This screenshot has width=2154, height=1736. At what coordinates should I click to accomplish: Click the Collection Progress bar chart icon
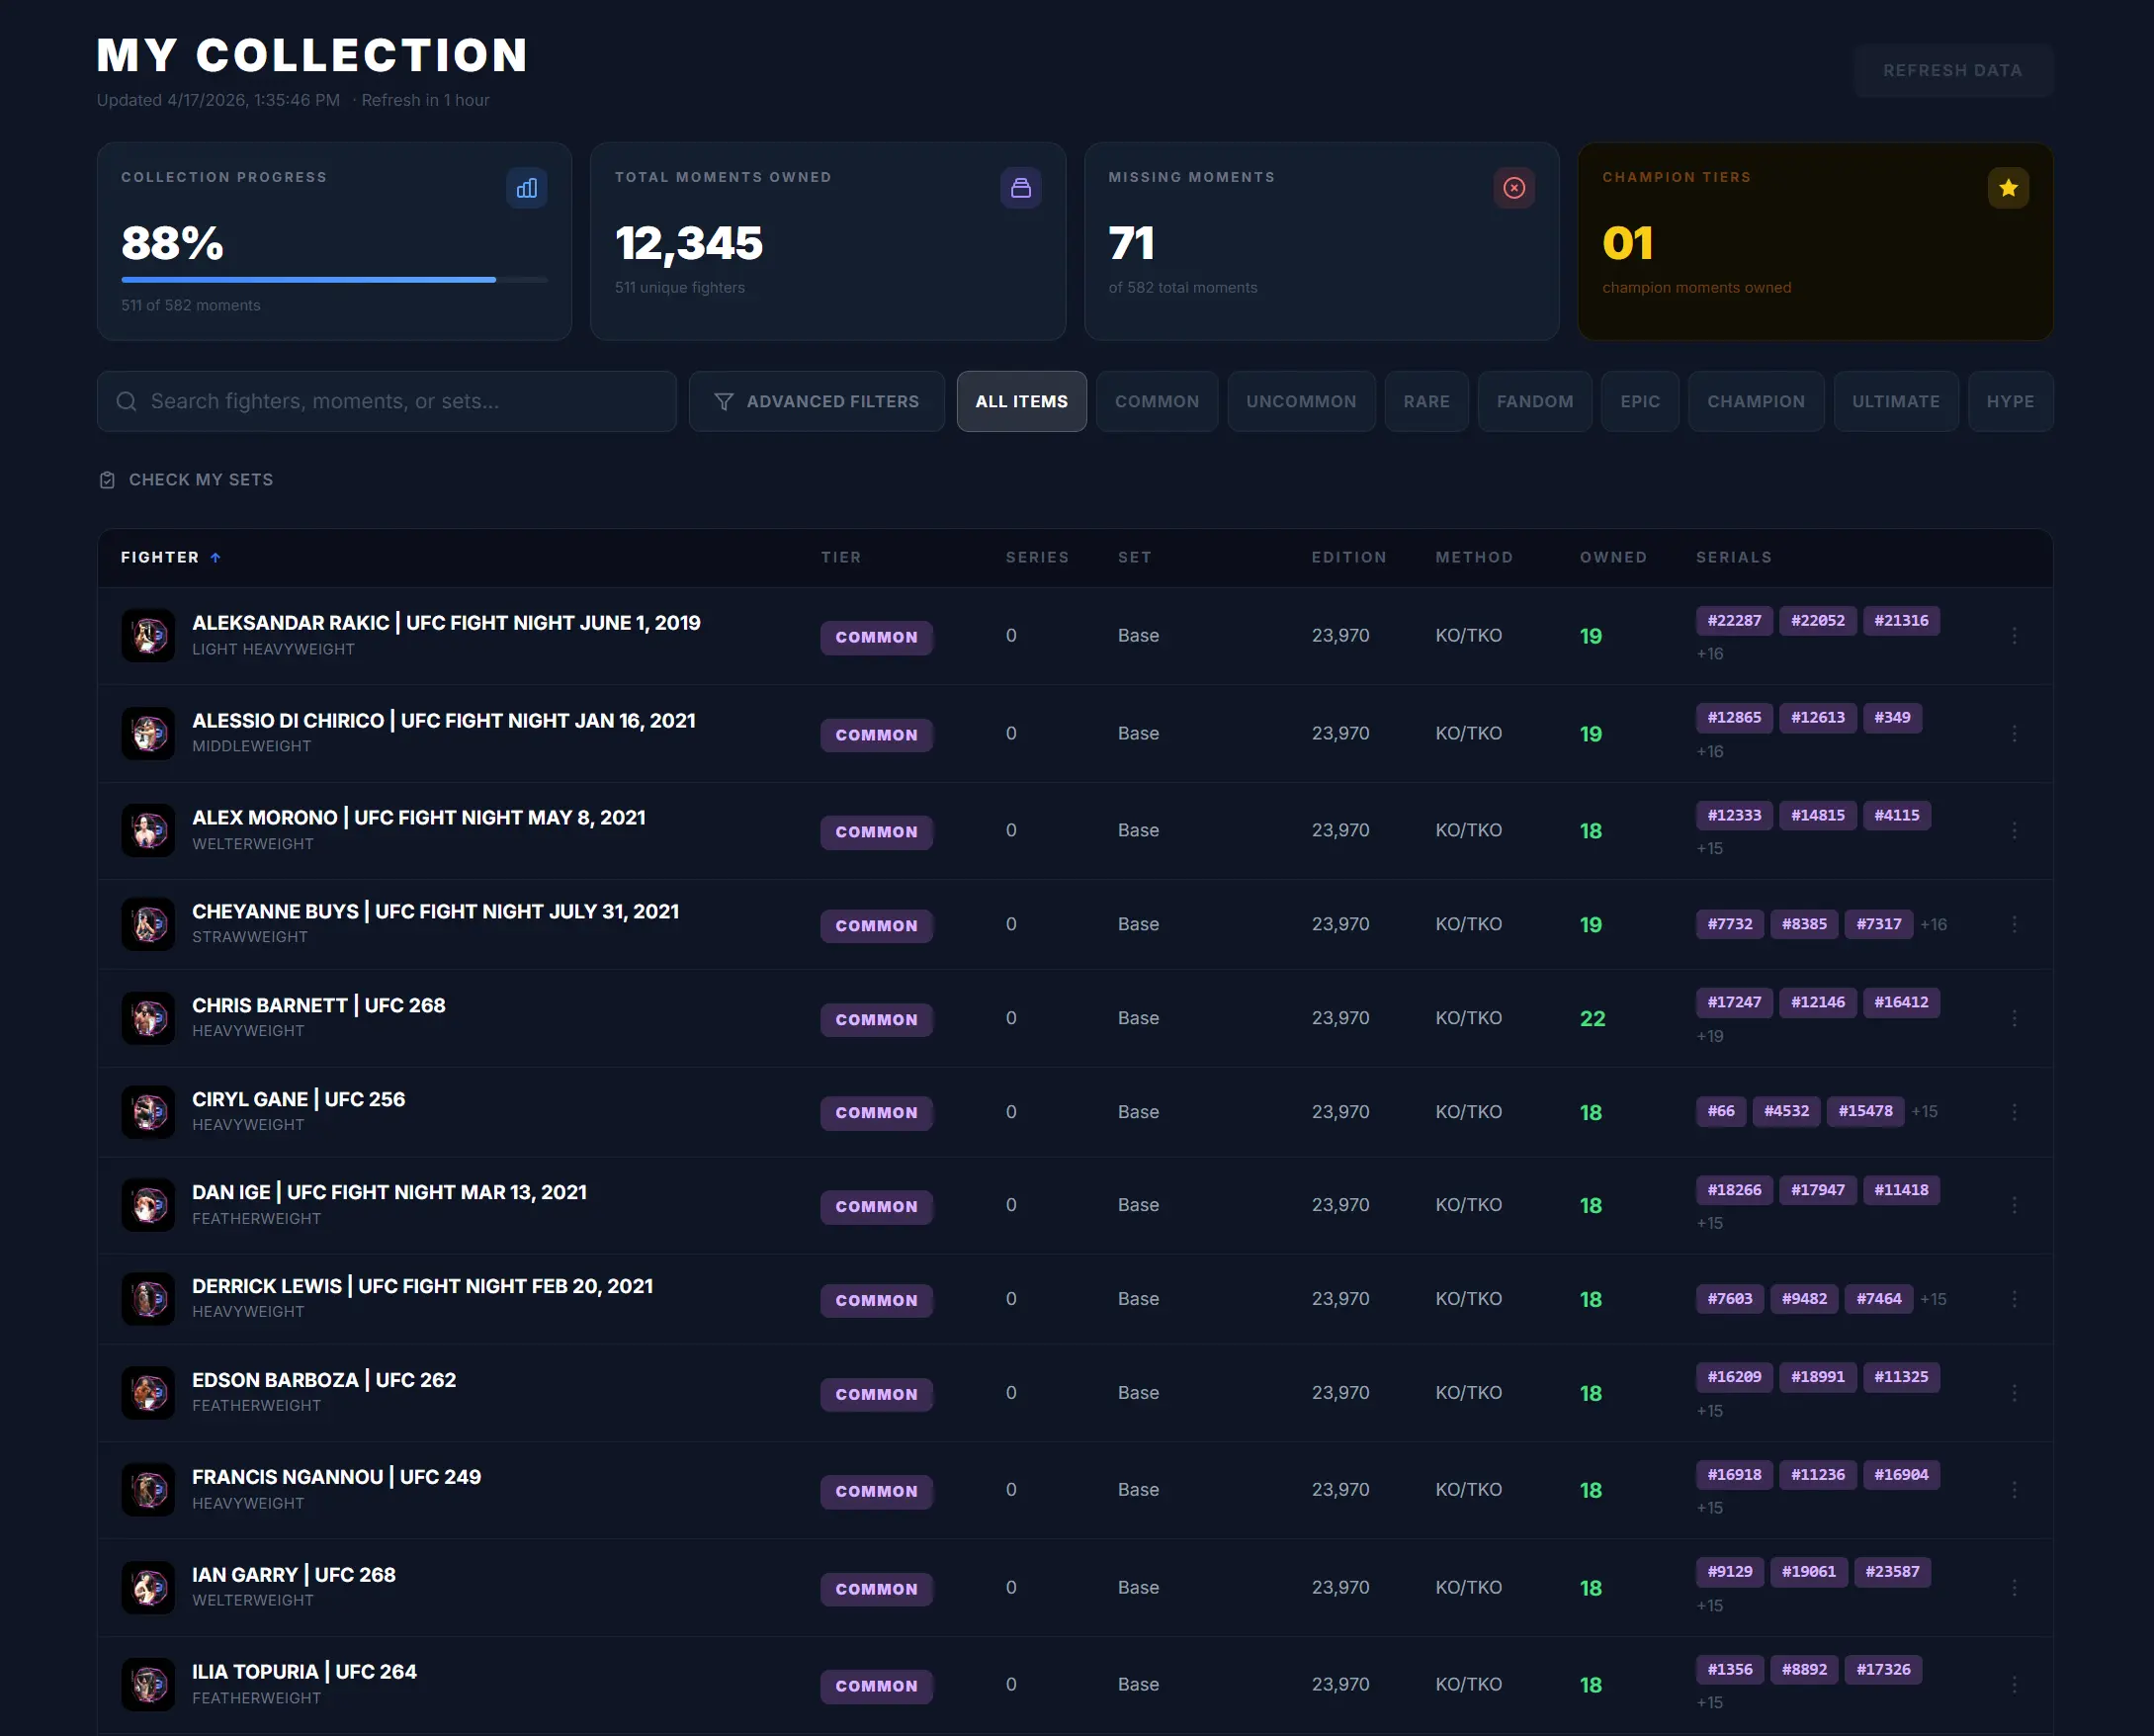point(526,188)
